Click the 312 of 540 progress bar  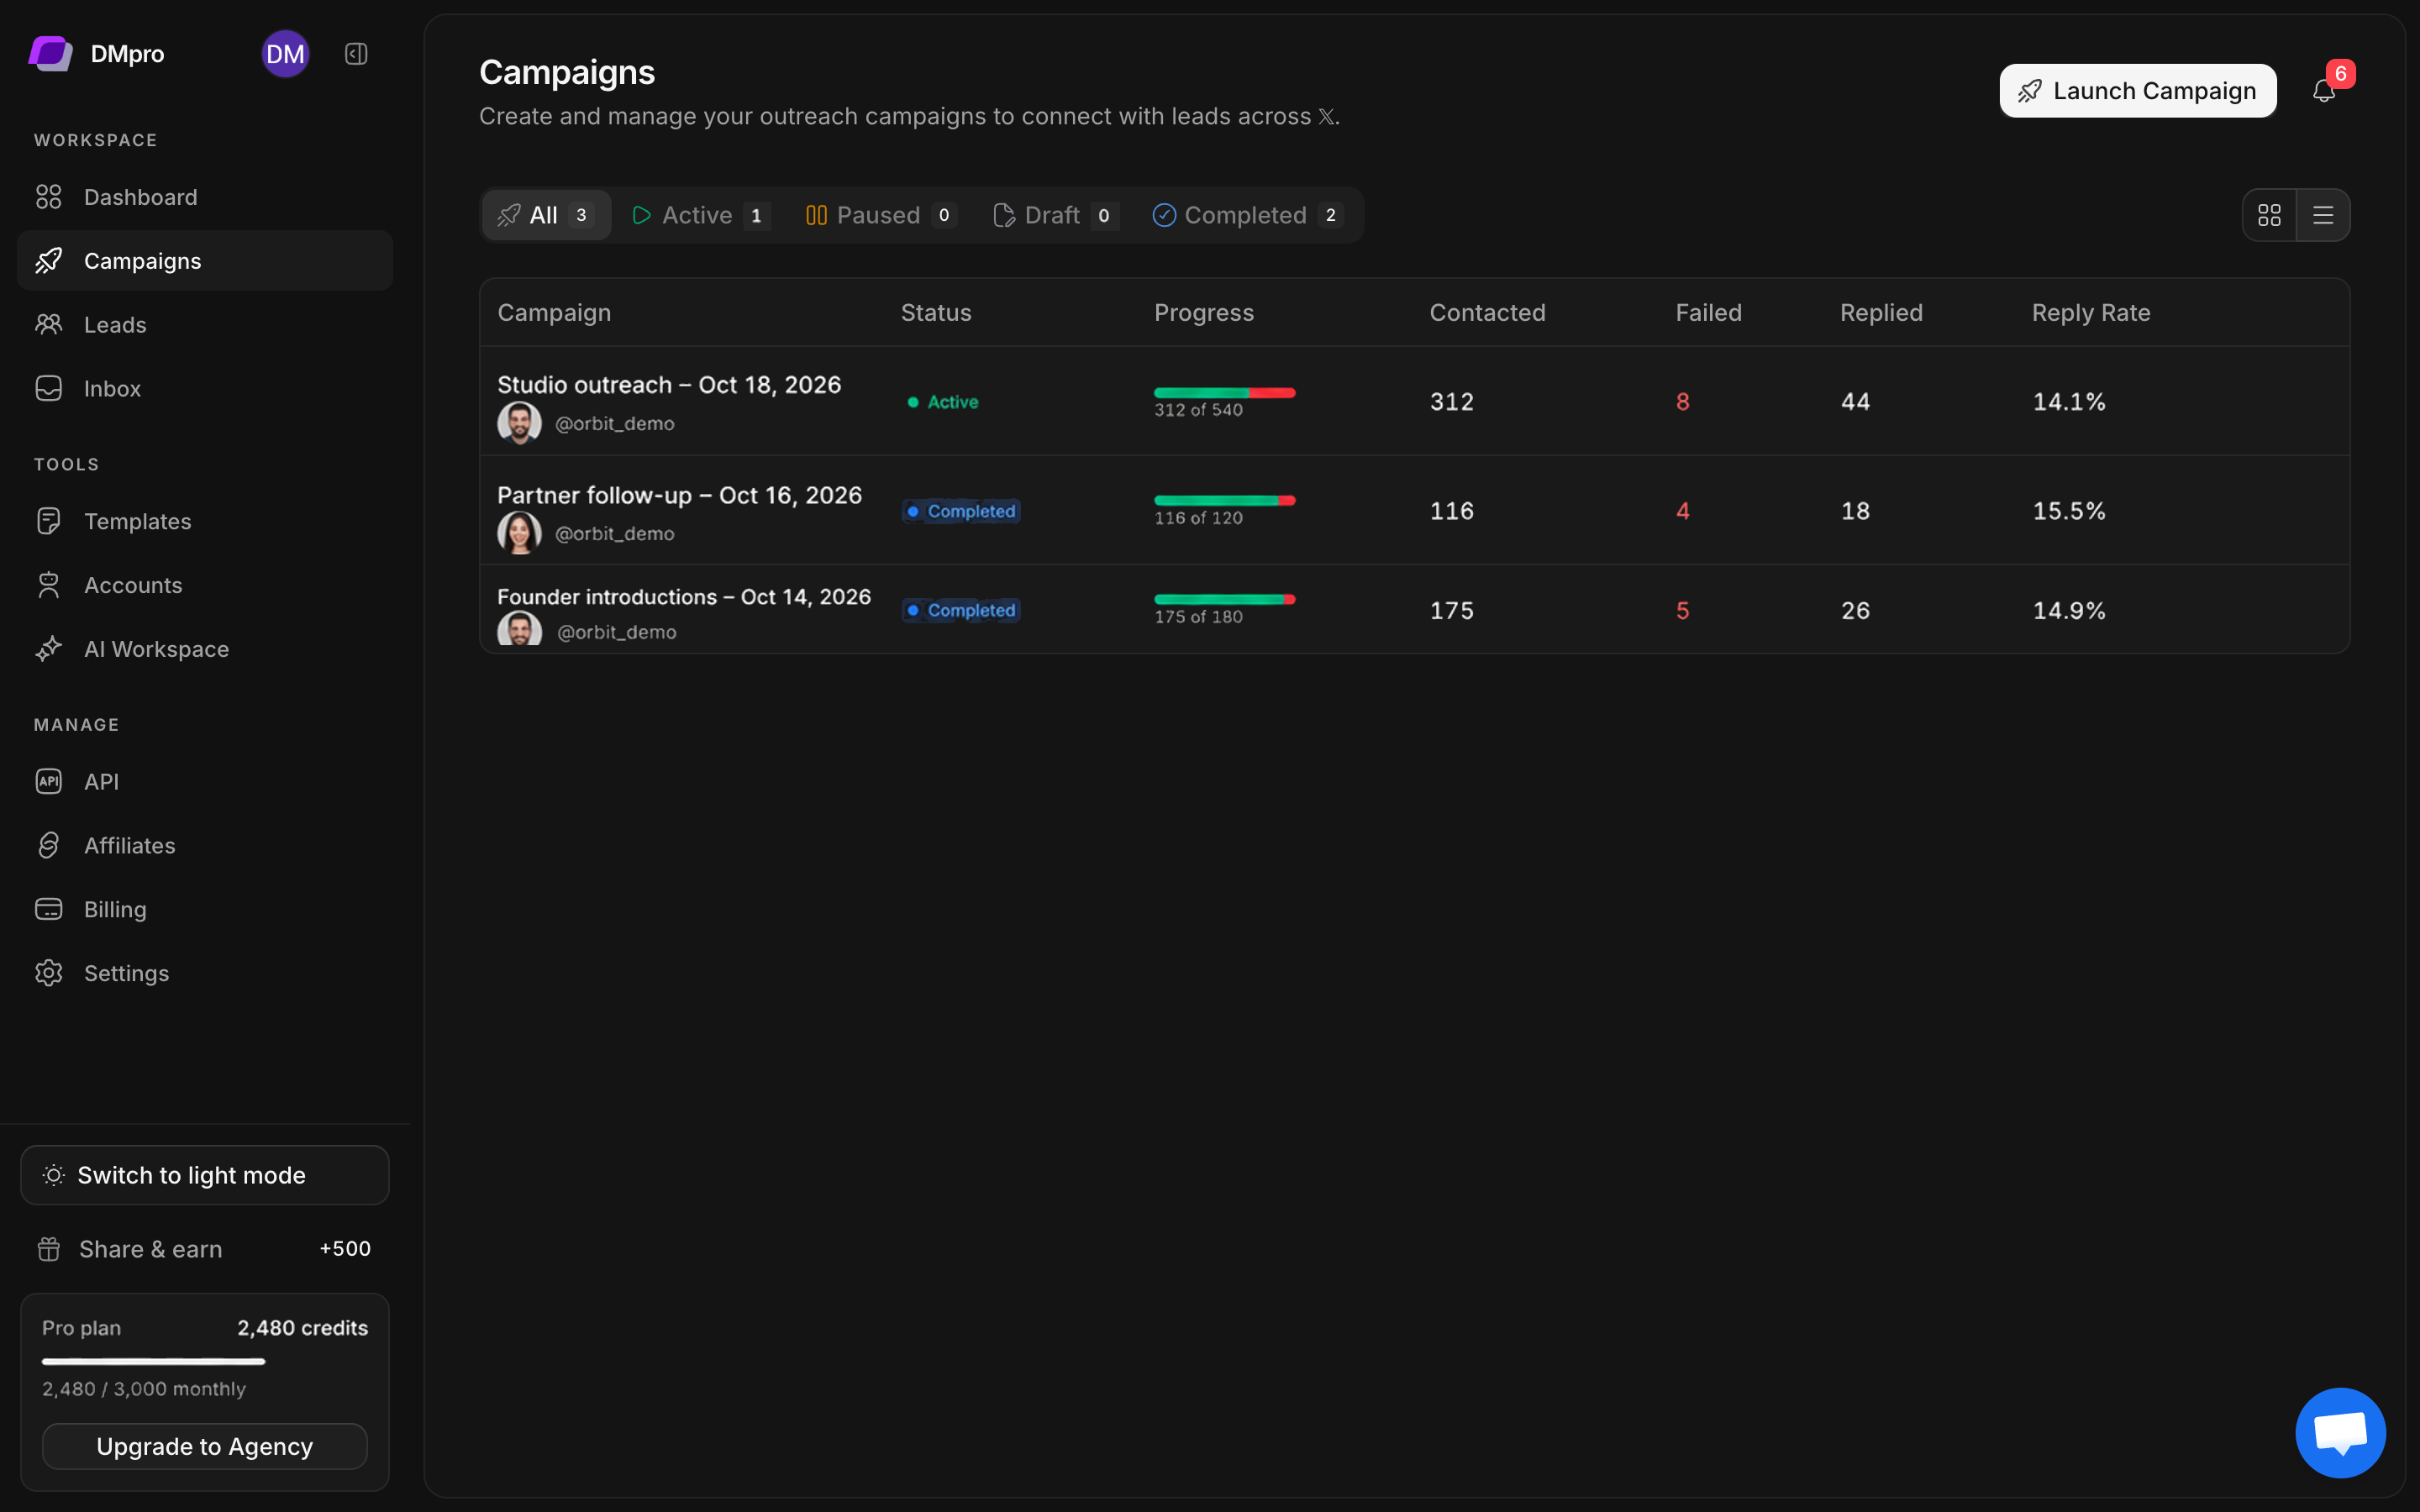coord(1224,393)
